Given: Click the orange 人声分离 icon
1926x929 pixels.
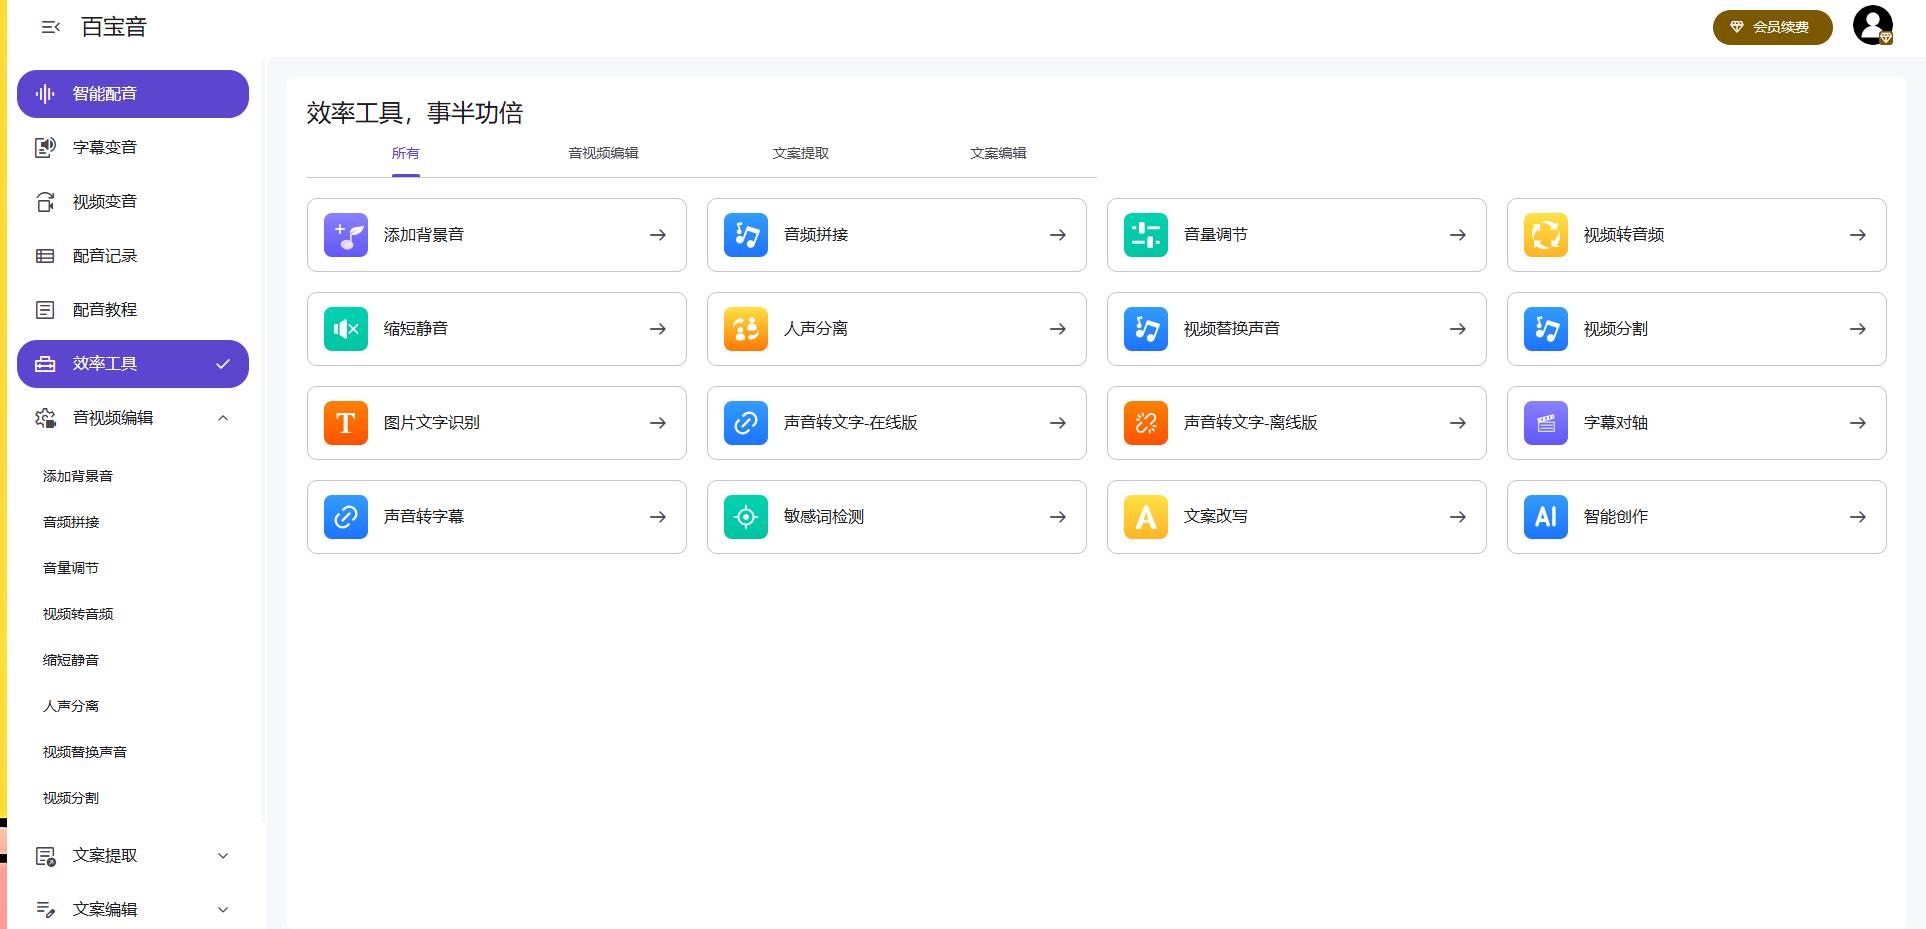Looking at the screenshot, I should pyautogui.click(x=745, y=329).
